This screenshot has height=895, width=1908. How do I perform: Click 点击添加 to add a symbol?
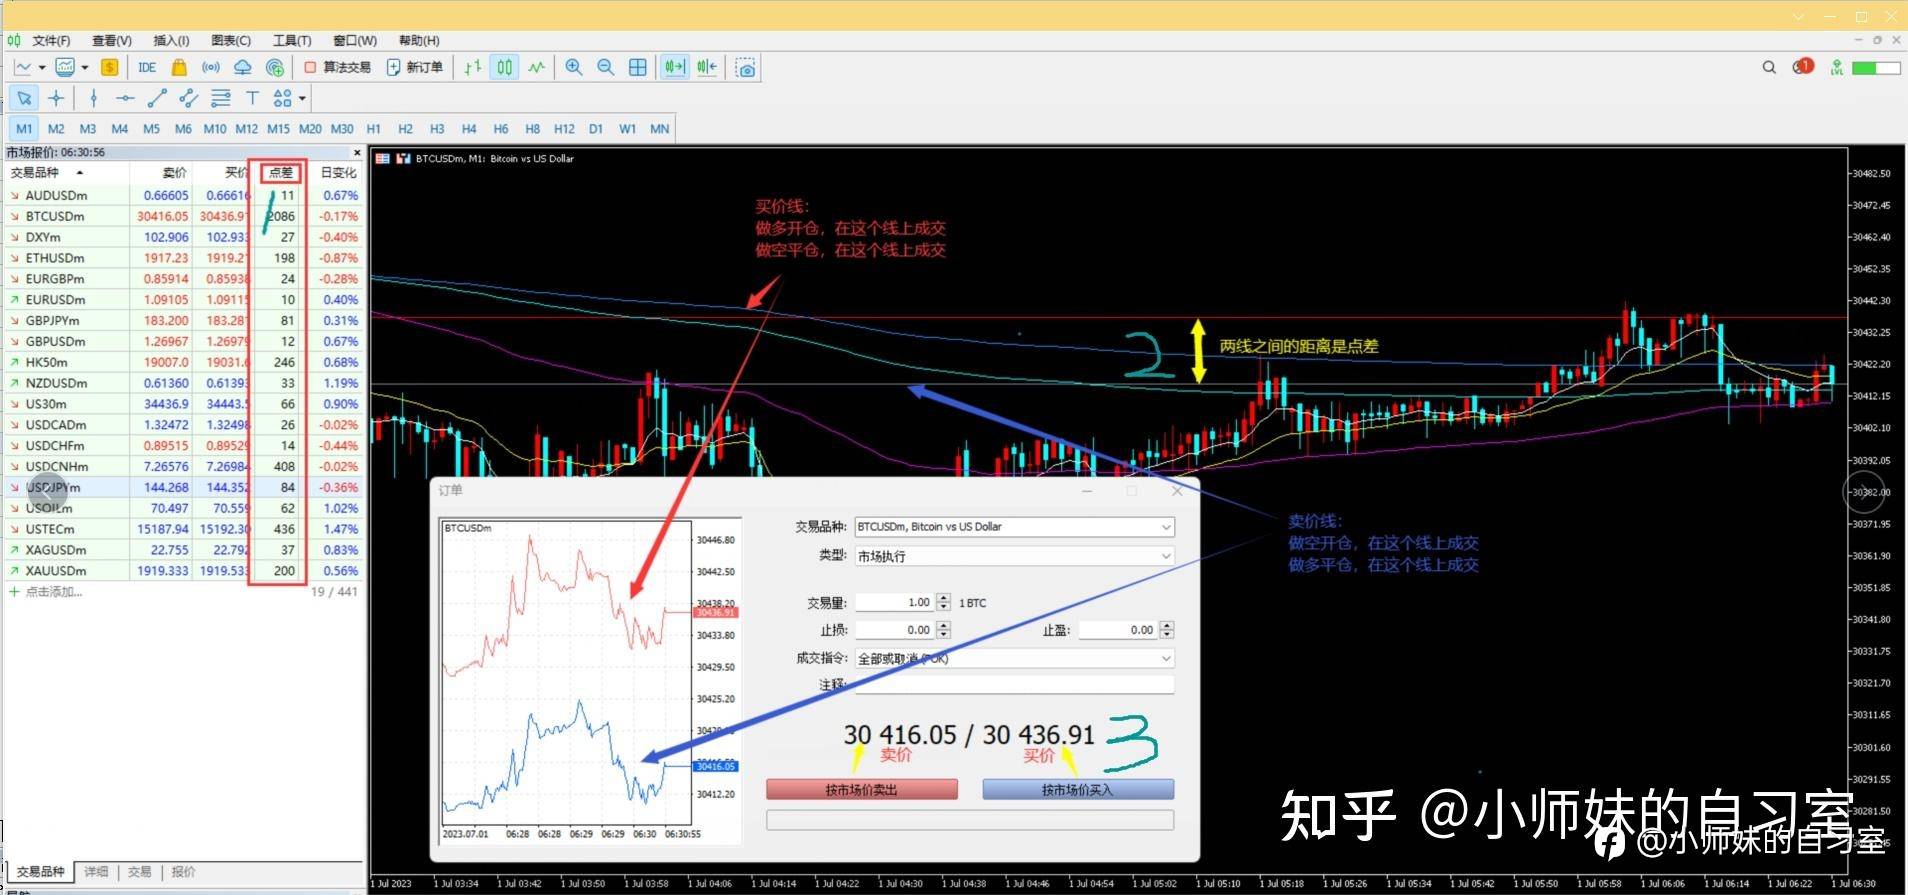(47, 592)
